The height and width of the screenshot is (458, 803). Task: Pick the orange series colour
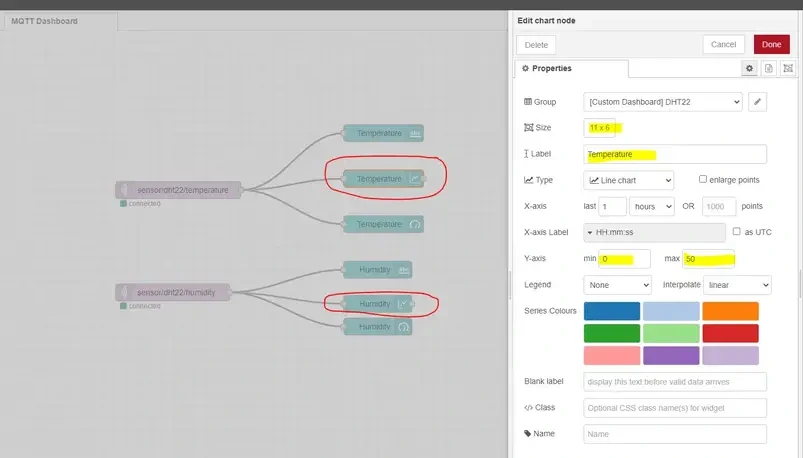730,311
